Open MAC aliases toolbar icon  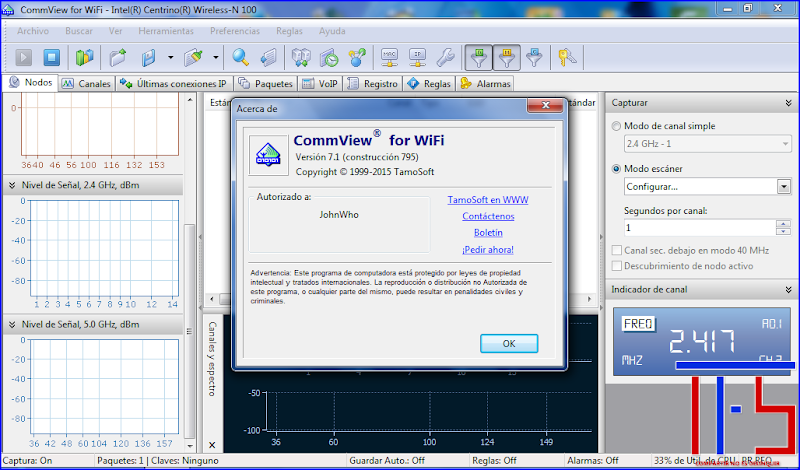389,57
